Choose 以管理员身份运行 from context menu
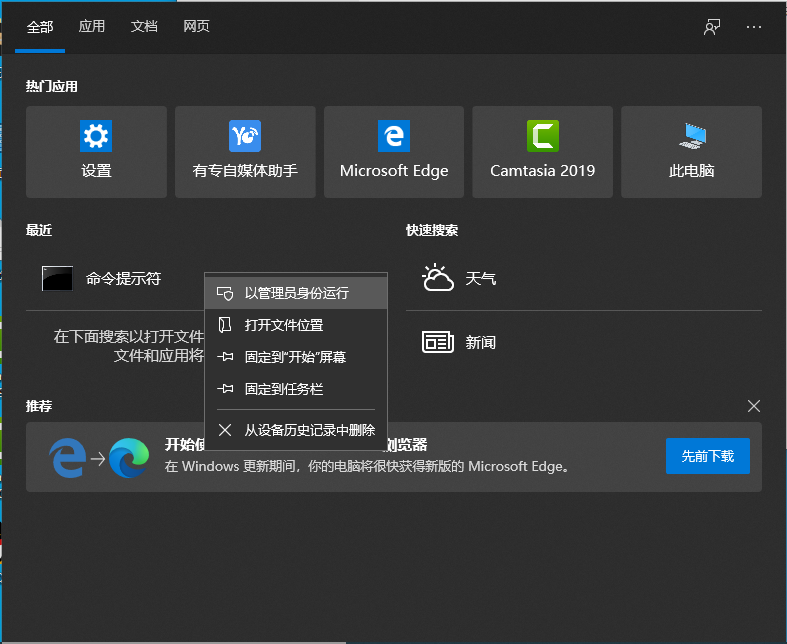This screenshot has height=644, width=787. pyautogui.click(x=296, y=293)
